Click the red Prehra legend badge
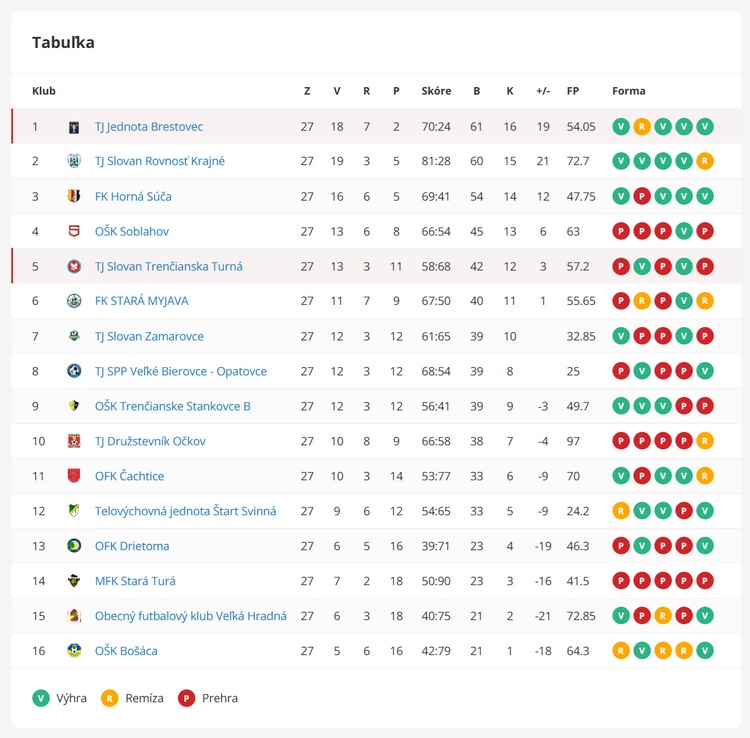This screenshot has width=750, height=738. (187, 698)
